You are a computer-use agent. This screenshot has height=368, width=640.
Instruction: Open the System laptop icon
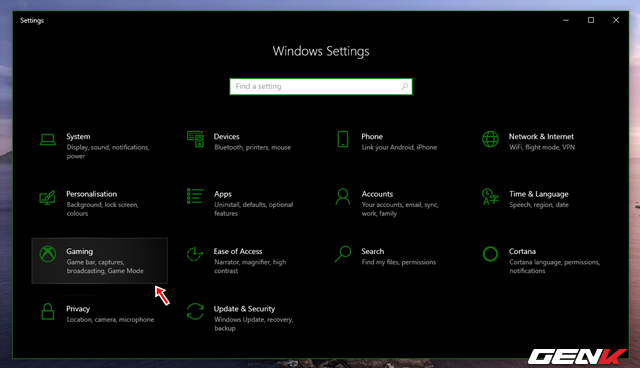pyautogui.click(x=48, y=140)
